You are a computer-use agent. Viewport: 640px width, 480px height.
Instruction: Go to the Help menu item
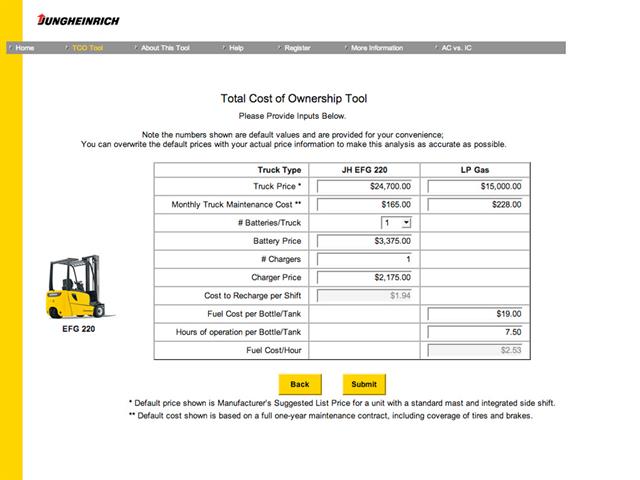tap(235, 48)
